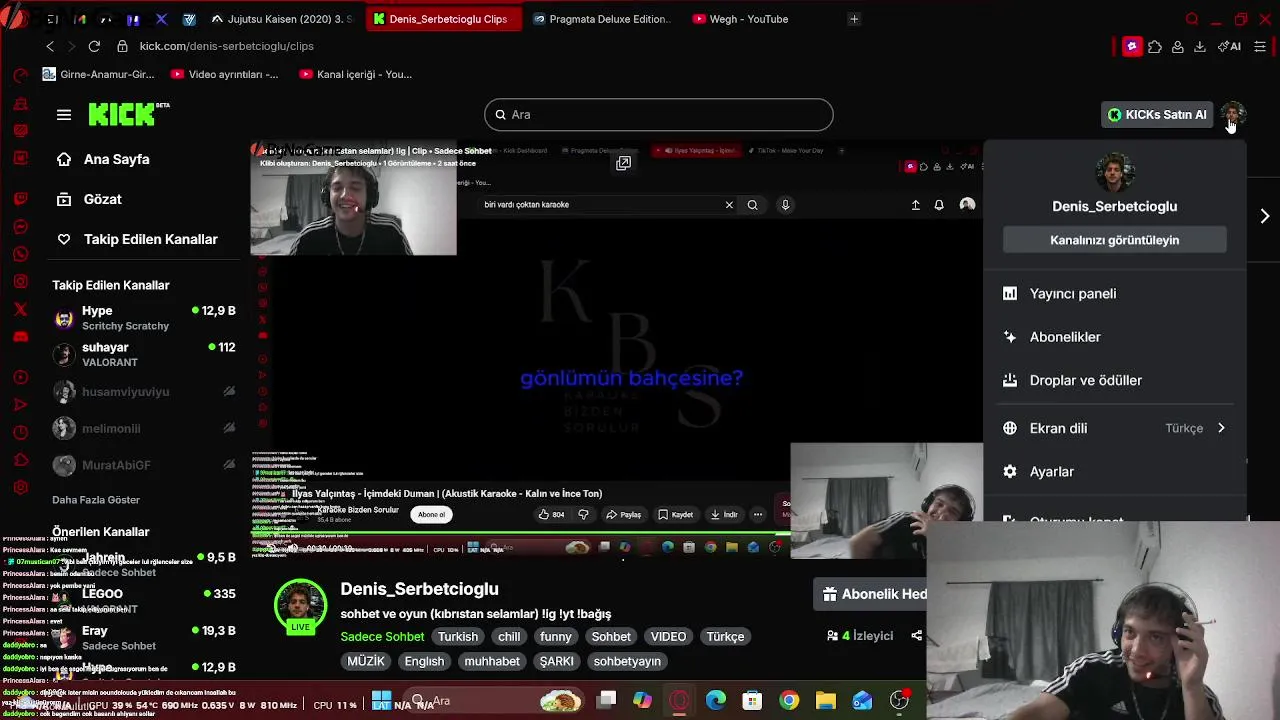The height and width of the screenshot is (720, 1280).
Task: Click the MÜZİK tag
Action: (x=365, y=661)
